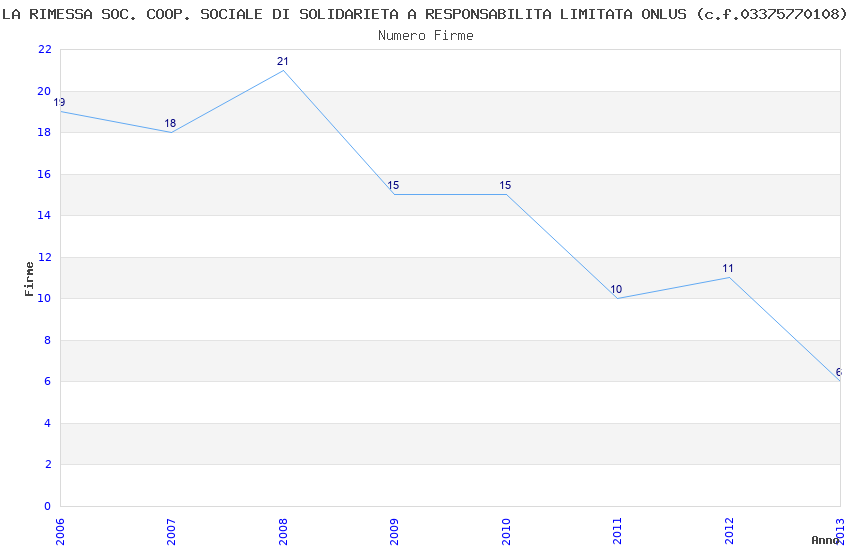Click the y-axis value 2
Image resolution: width=850 pixels, height=550 pixels.
[x=48, y=464]
